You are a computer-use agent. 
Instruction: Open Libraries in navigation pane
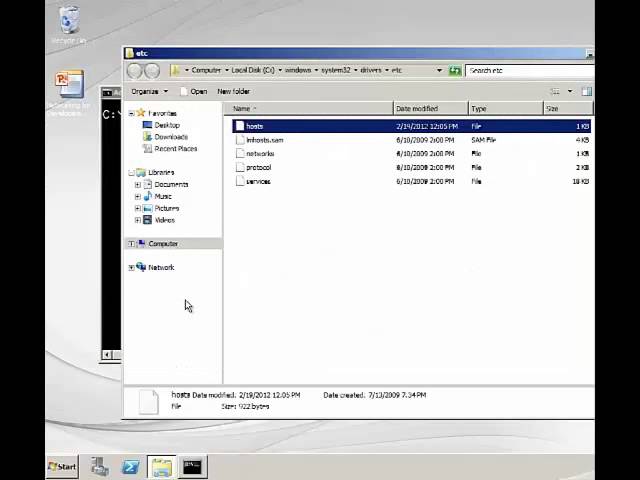(x=161, y=173)
